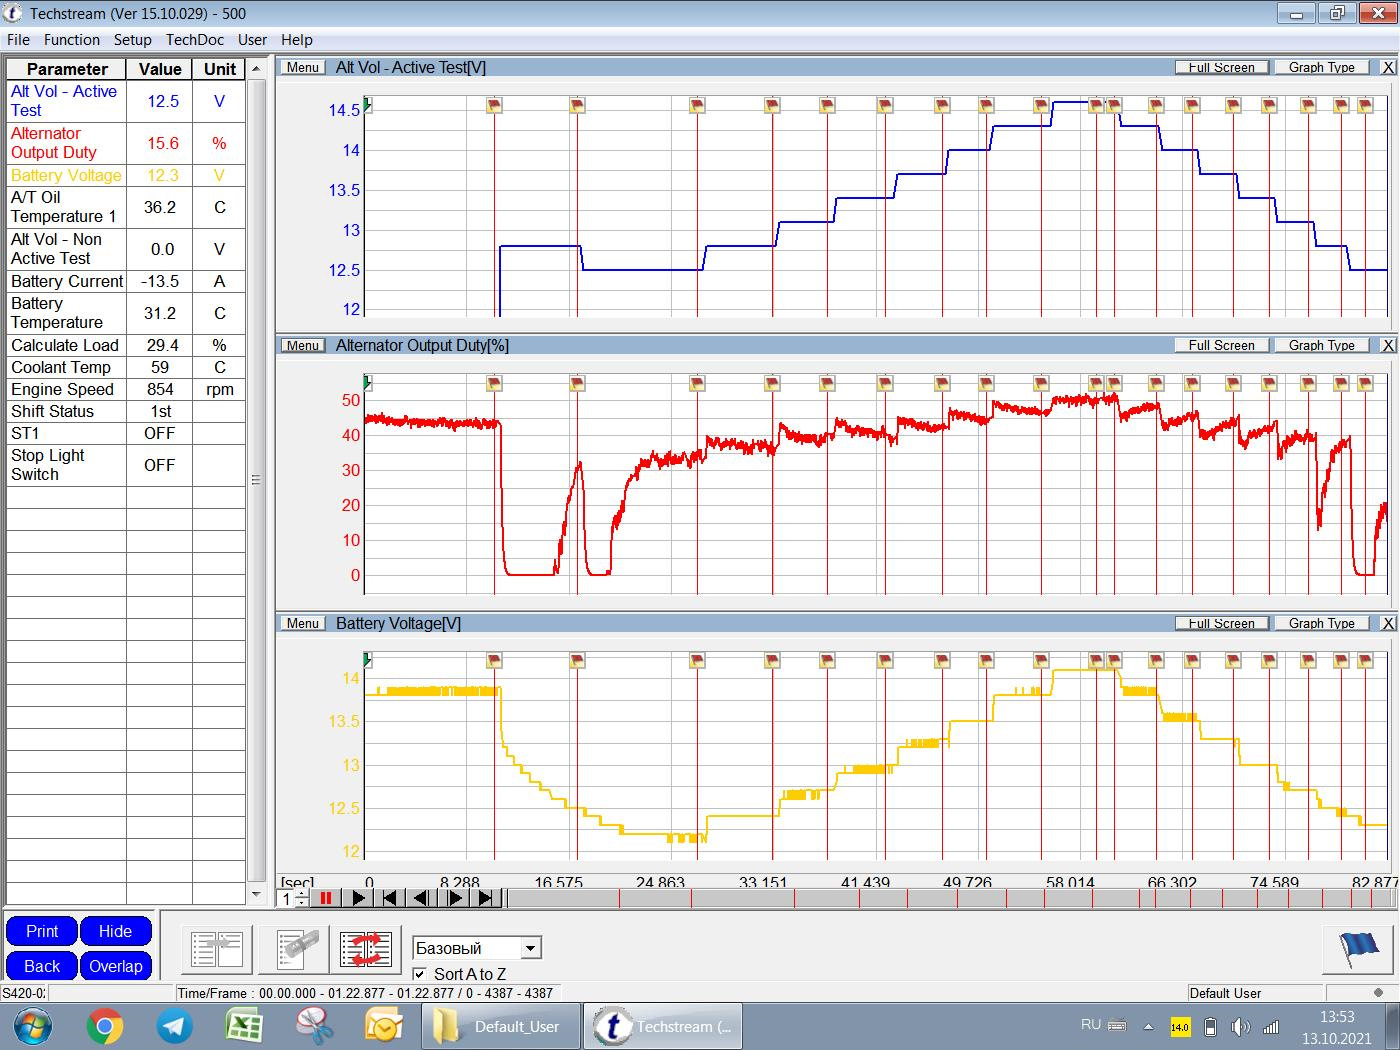Click the green start marker in Alternator Output Duty graph

(368, 382)
